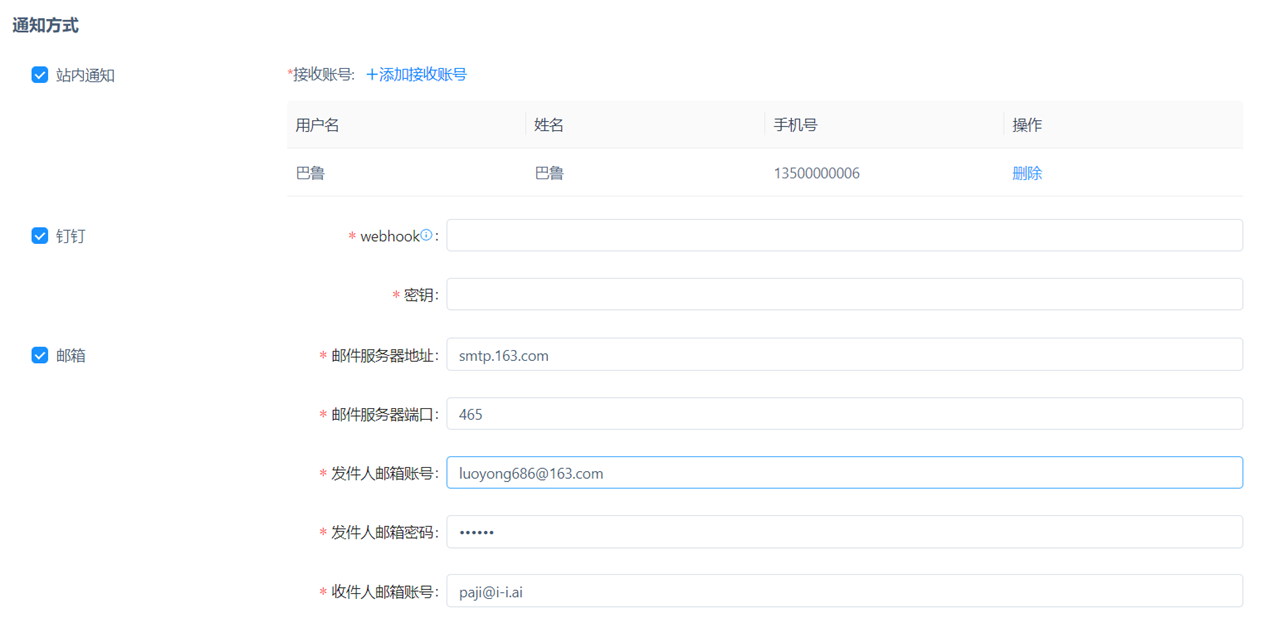Click the 用户名 column header
The image size is (1284, 623).
[x=318, y=125]
